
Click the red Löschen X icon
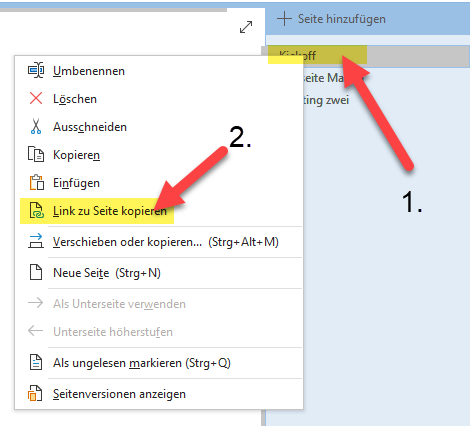pyautogui.click(x=36, y=99)
